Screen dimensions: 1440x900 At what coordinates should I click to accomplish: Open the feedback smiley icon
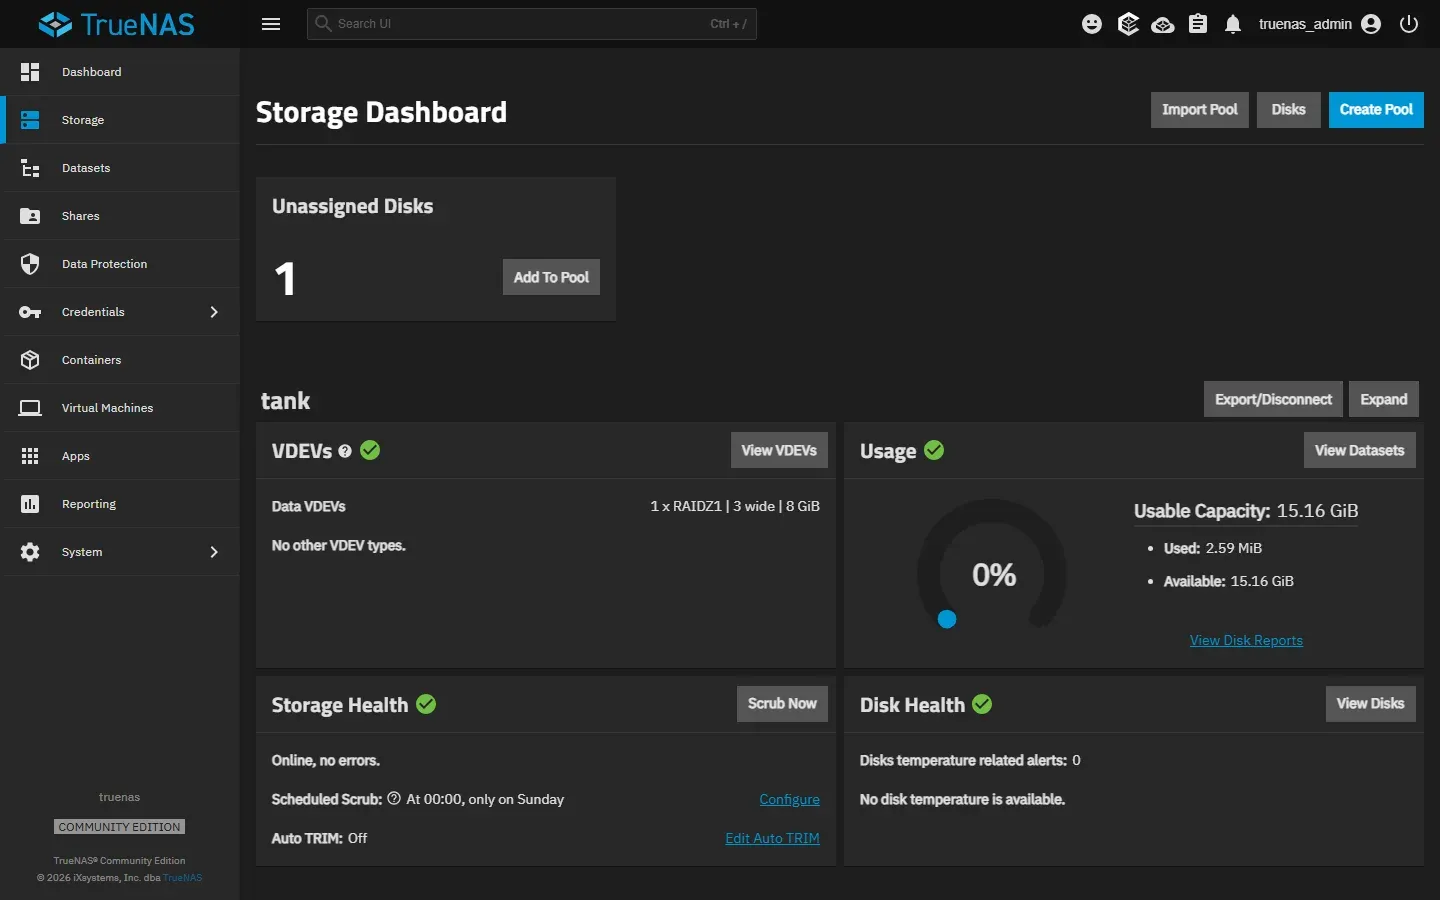point(1092,24)
